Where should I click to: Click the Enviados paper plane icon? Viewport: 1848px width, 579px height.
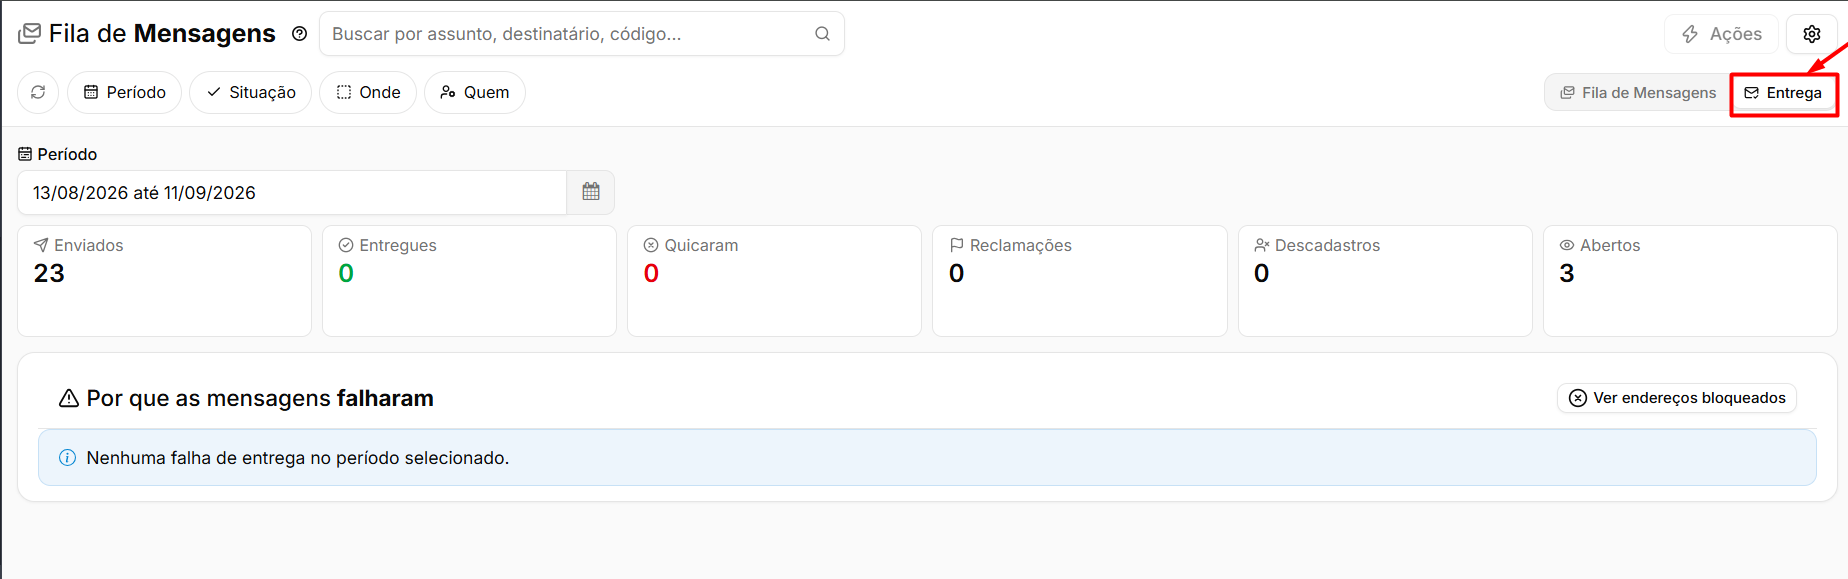pyautogui.click(x=41, y=245)
